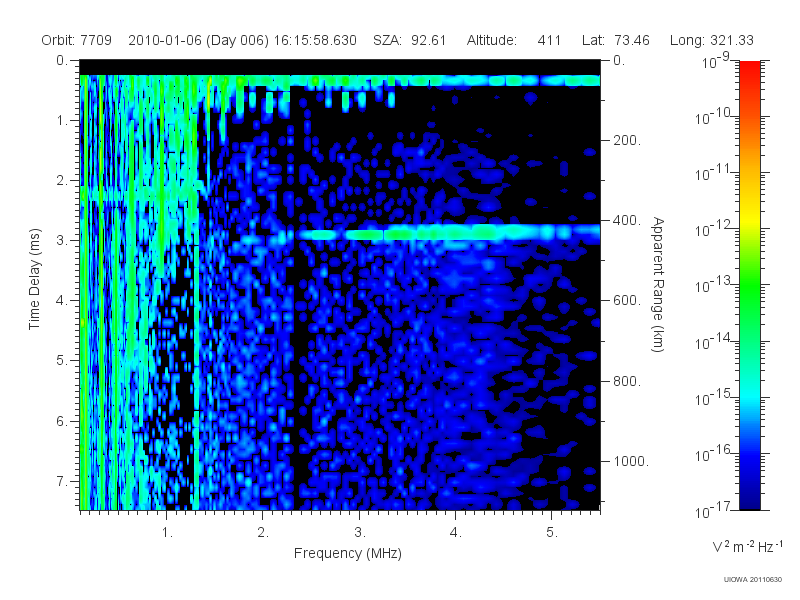This screenshot has width=800, height=600.
Task: Click the '4.' tick on Frequency axis
Action: 456,533
